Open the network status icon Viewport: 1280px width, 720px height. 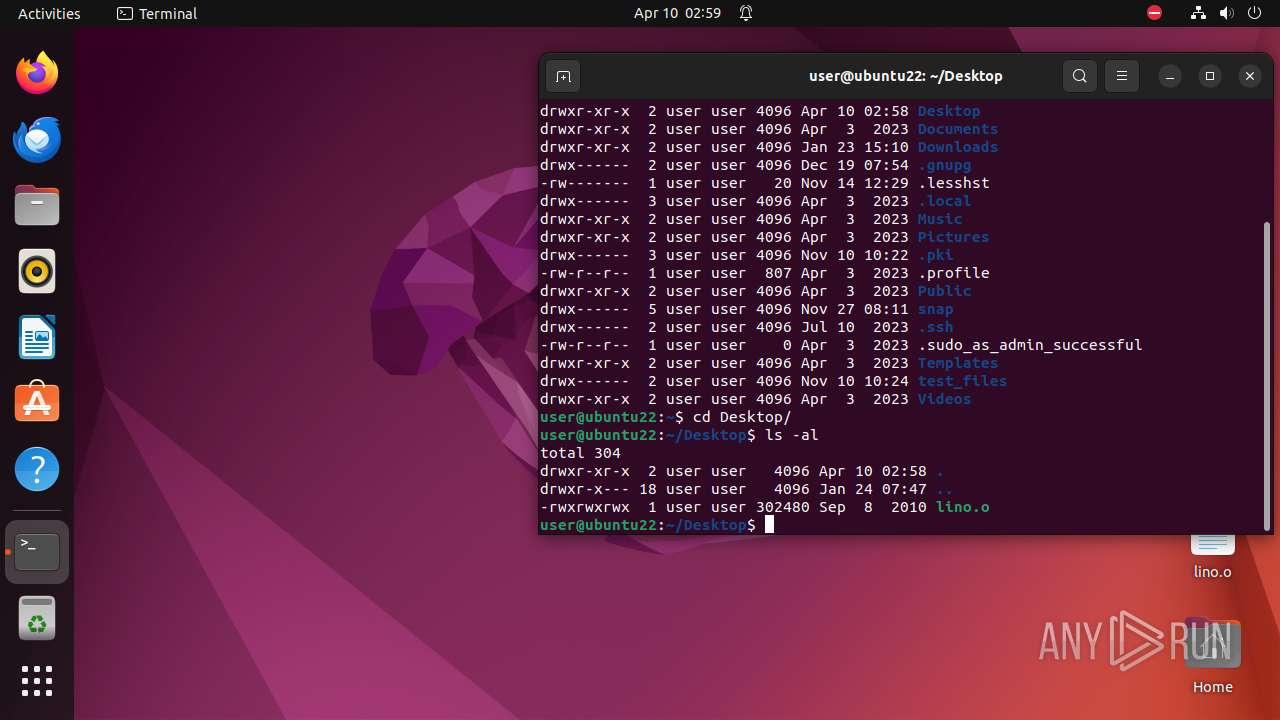coord(1198,13)
